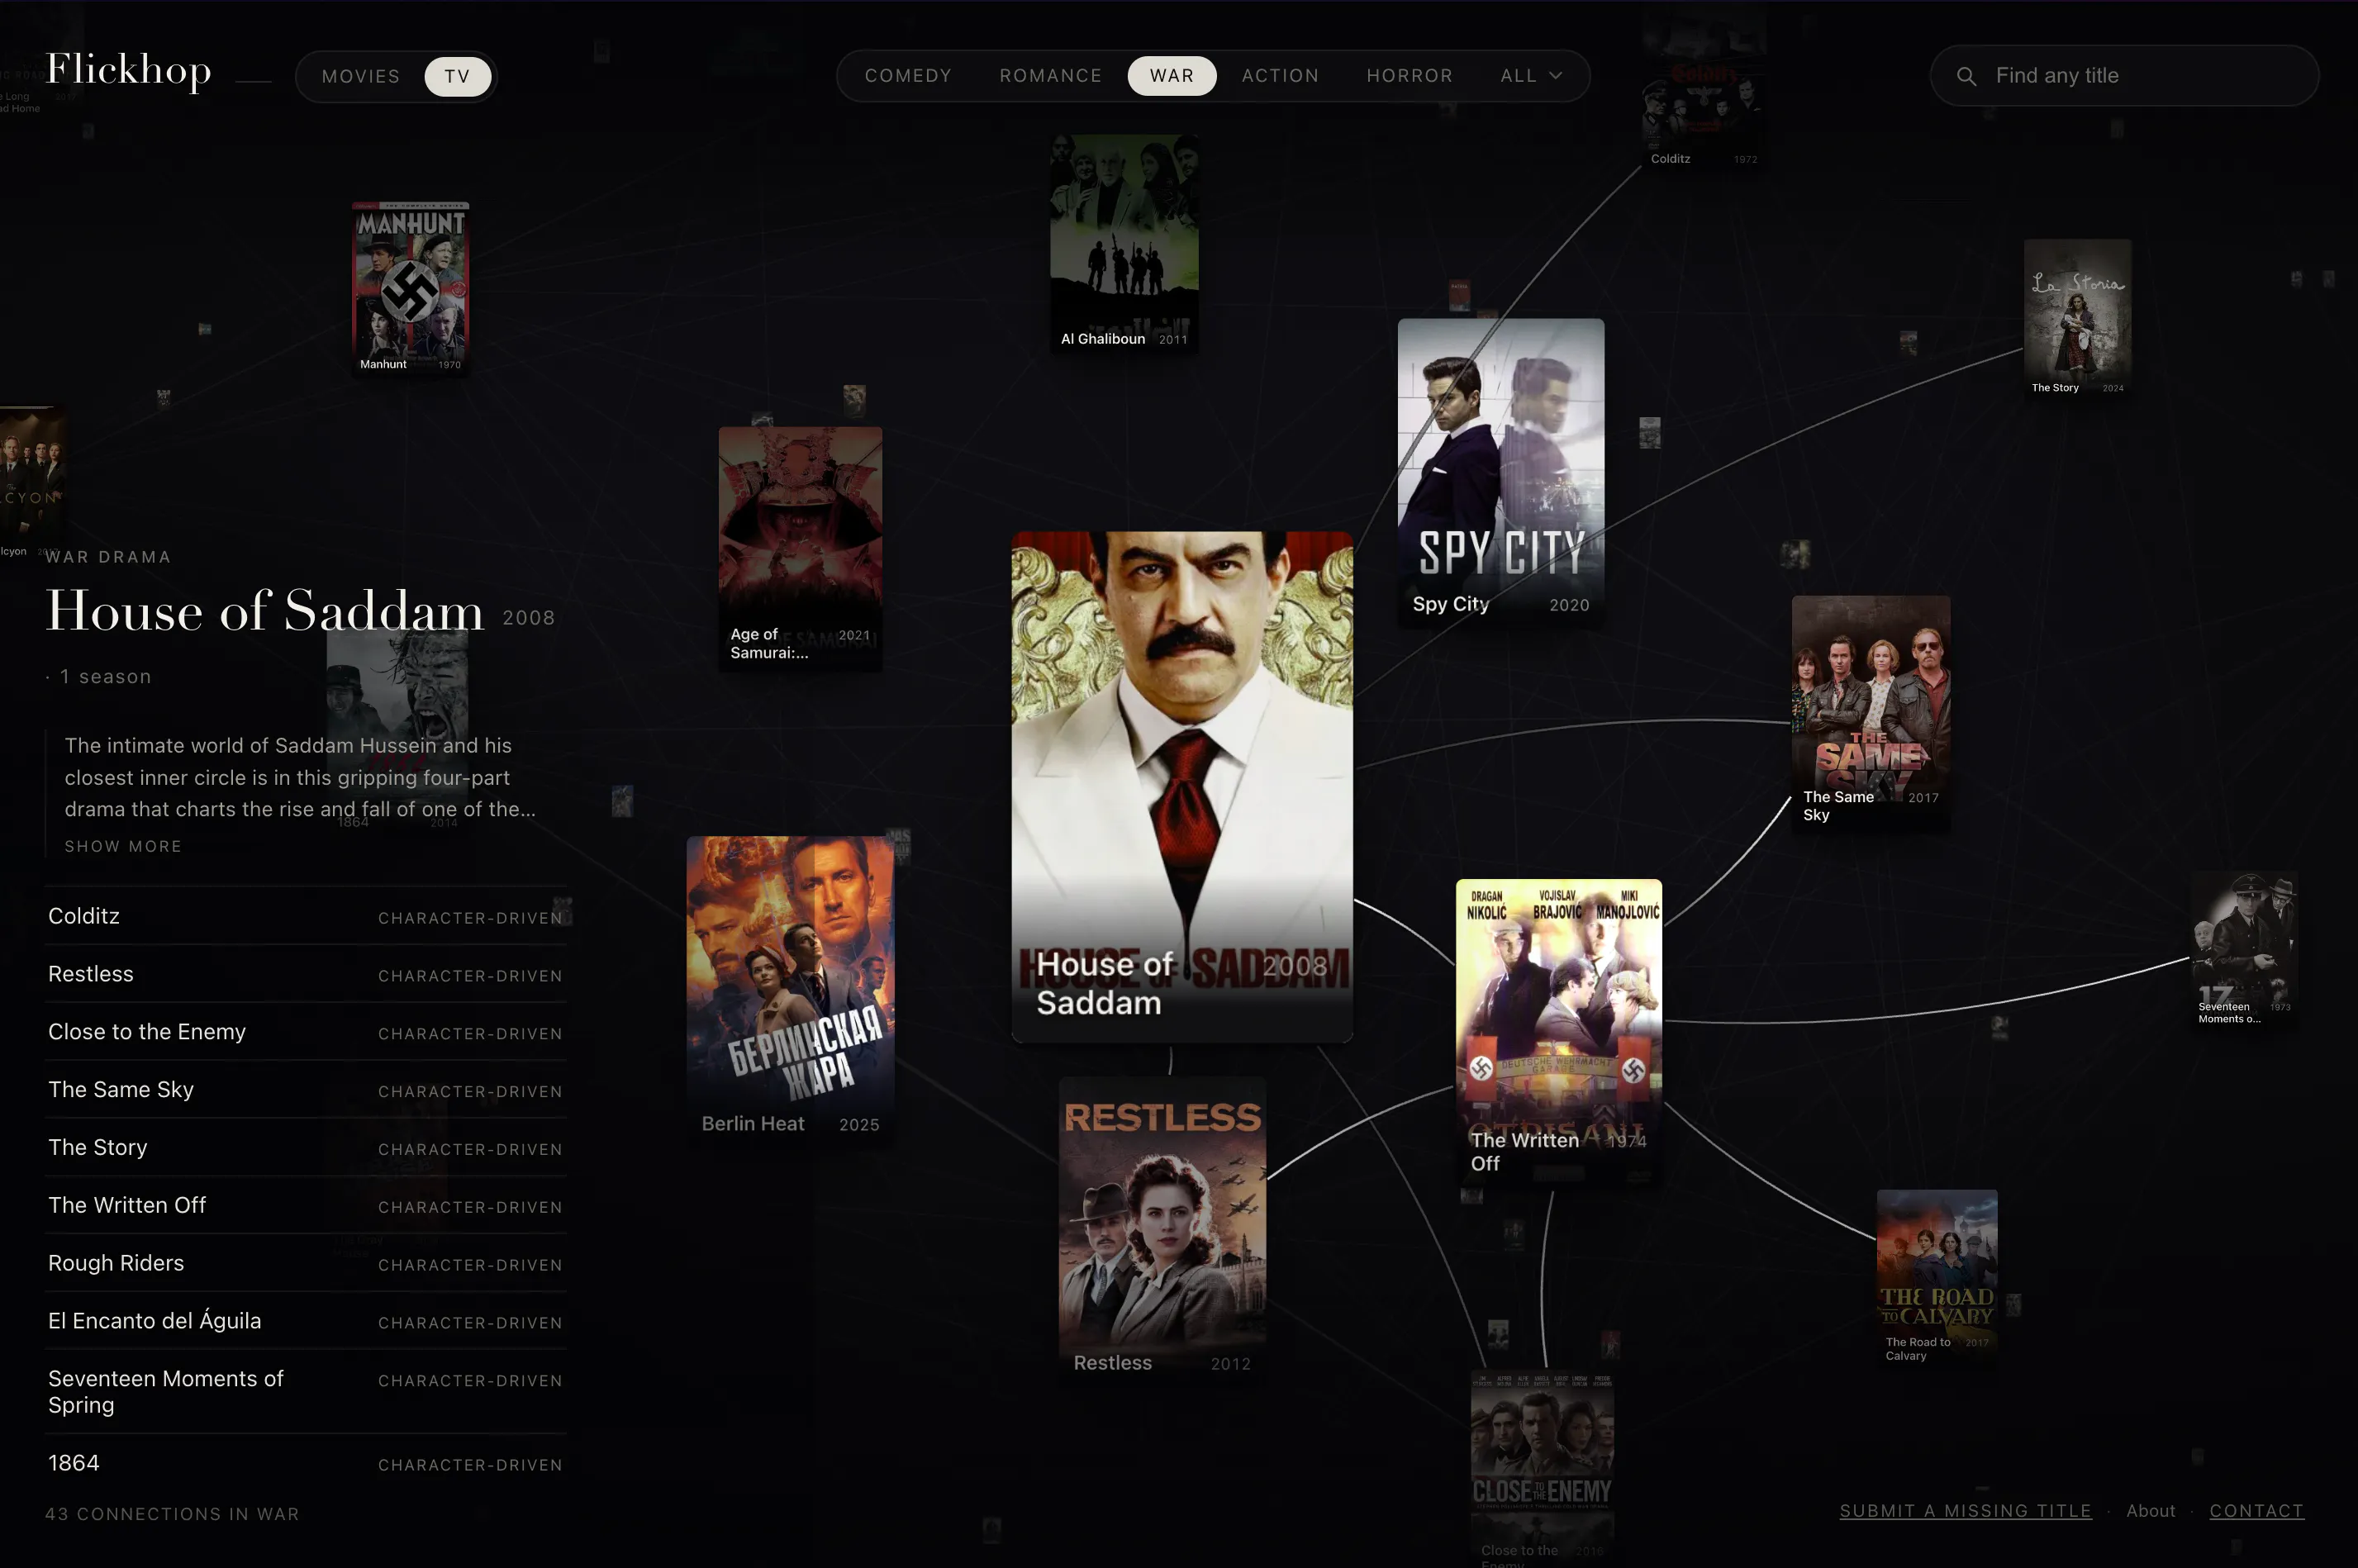Open Seventeen Moments of Spring poster thumbnail
2358x1568 pixels.
pyautogui.click(x=2243, y=950)
